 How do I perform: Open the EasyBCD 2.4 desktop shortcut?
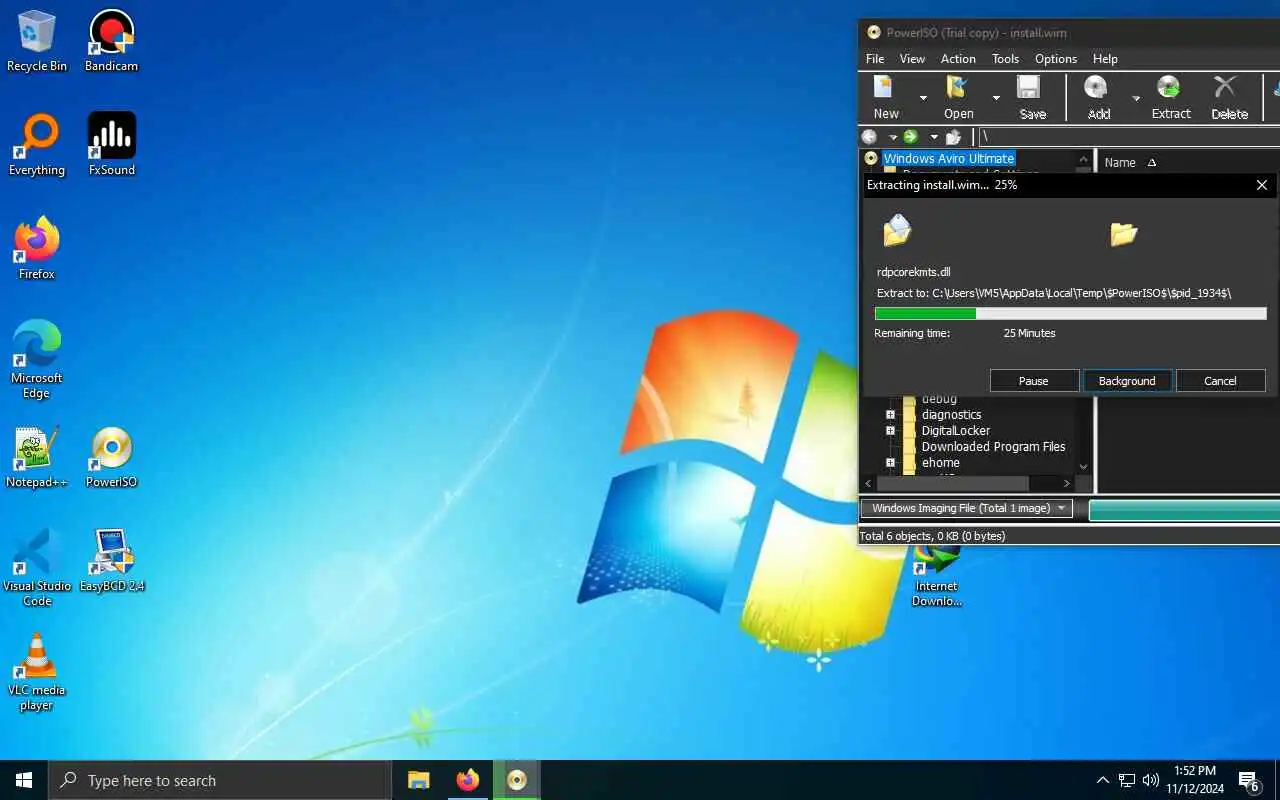click(x=111, y=561)
